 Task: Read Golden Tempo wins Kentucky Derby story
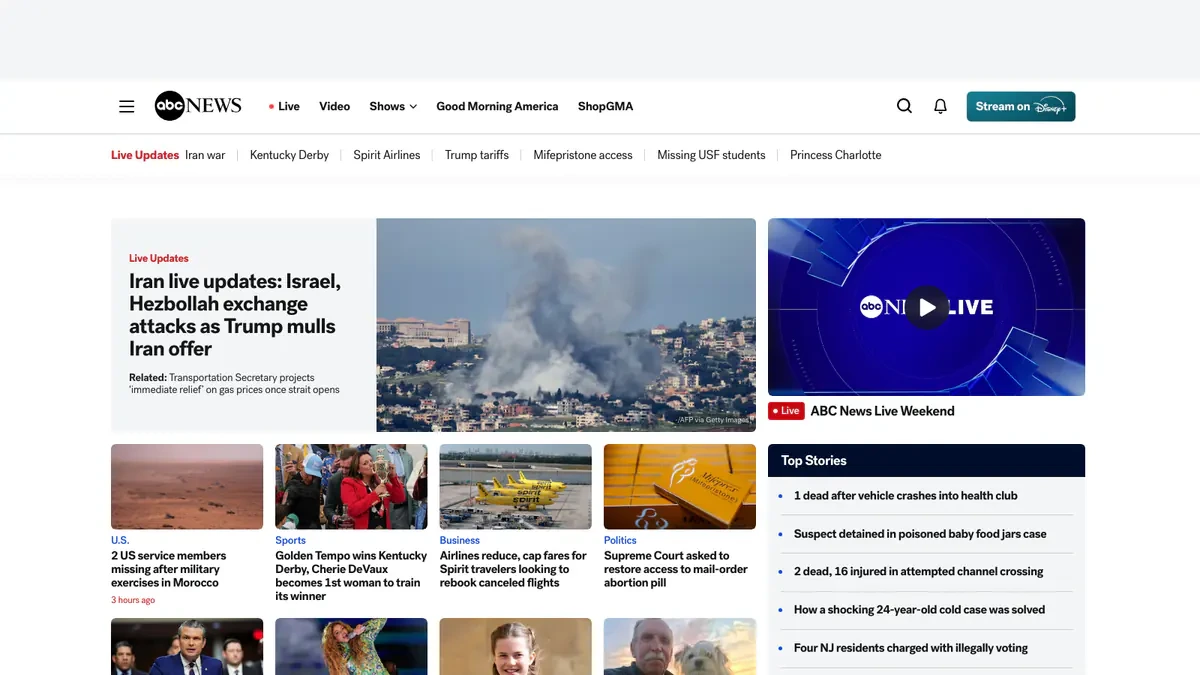(x=351, y=576)
